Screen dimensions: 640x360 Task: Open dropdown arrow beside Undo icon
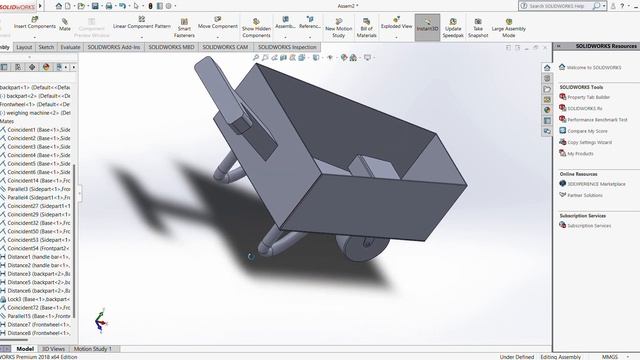128,6
